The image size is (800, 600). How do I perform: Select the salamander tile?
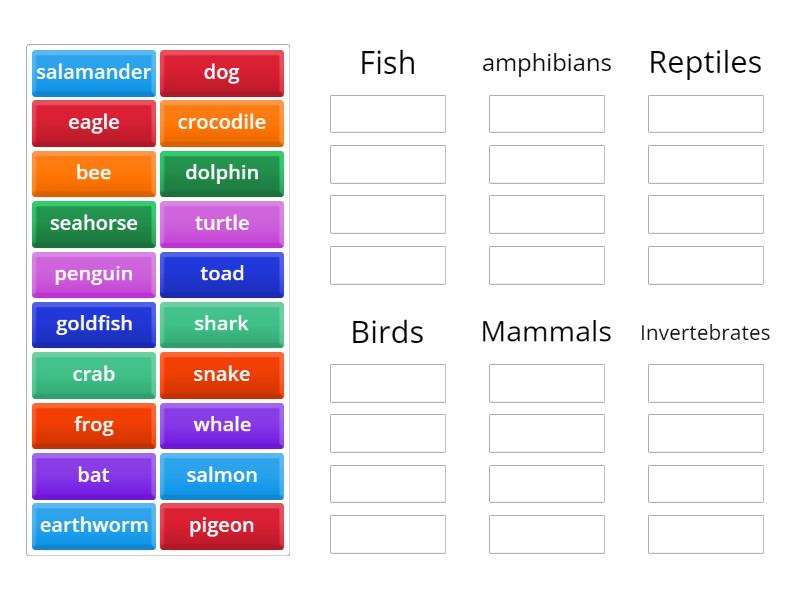93,72
